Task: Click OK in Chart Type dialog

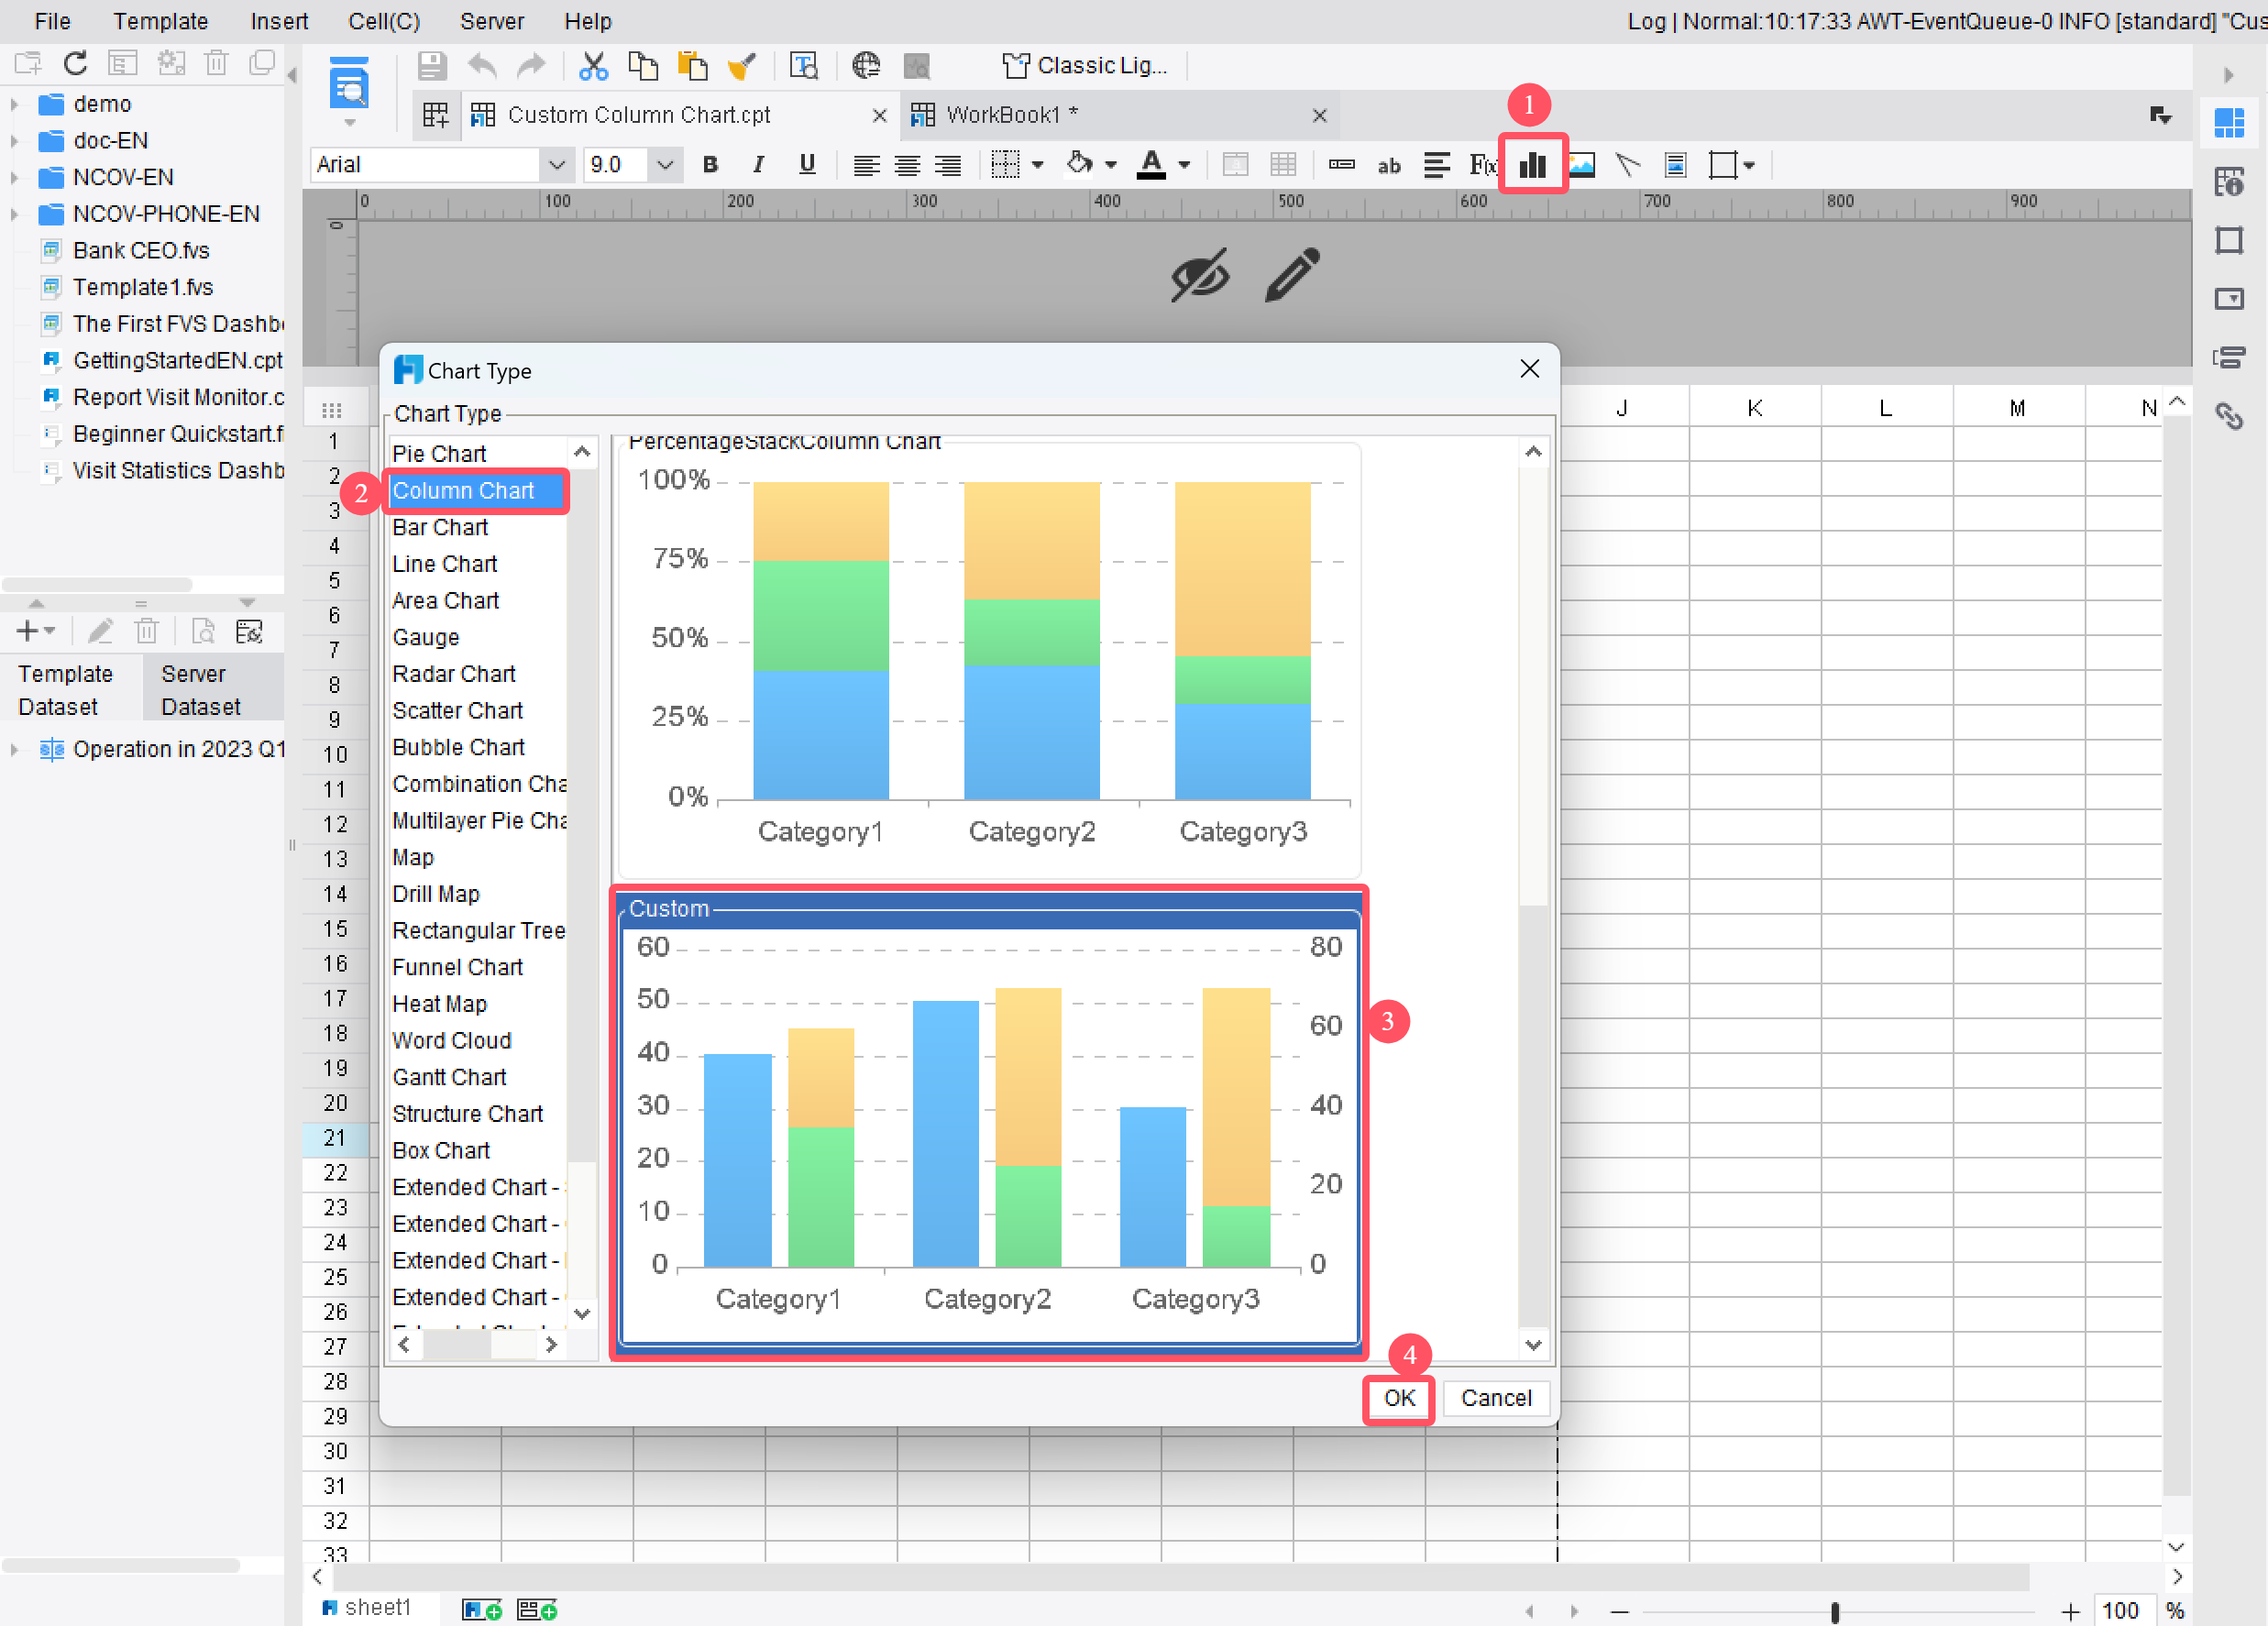Action: pyautogui.click(x=1398, y=1398)
